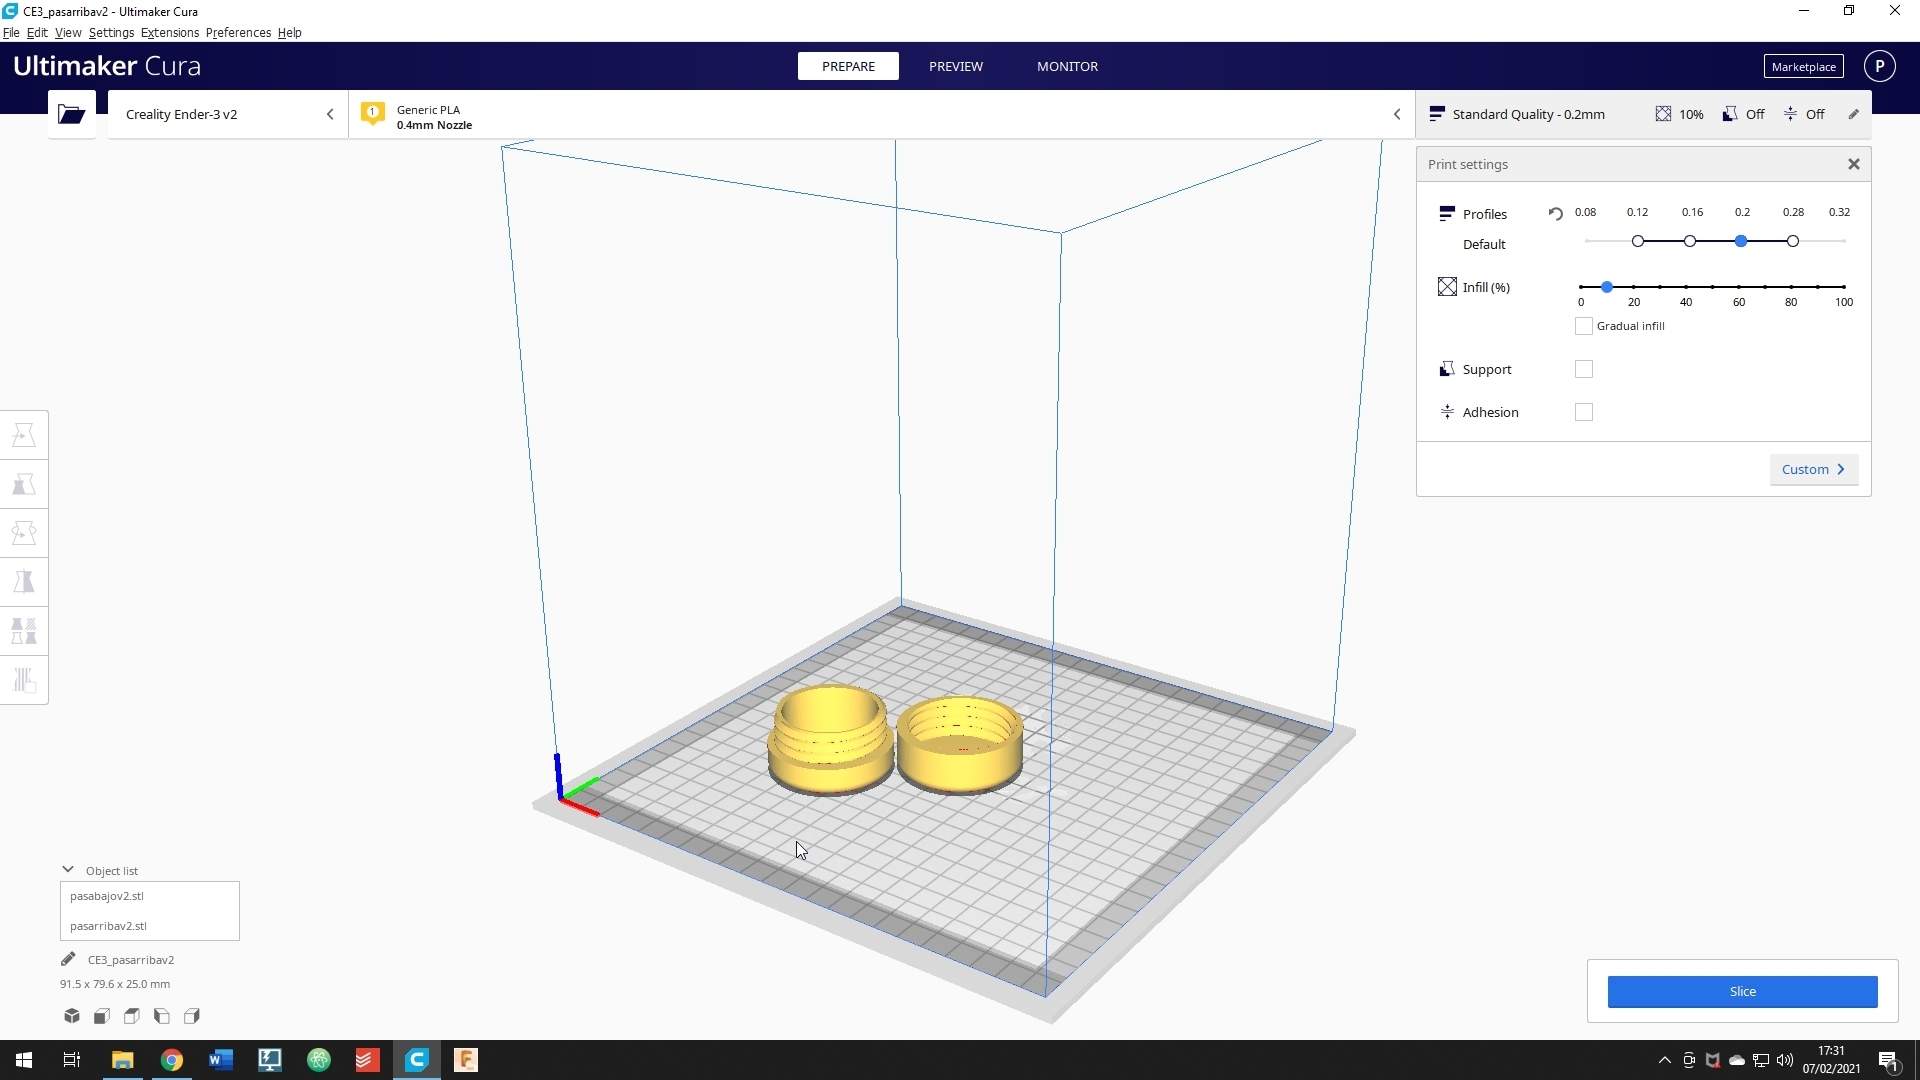The height and width of the screenshot is (1080, 1920).
Task: Enable the Support checkbox
Action: click(x=1583, y=369)
